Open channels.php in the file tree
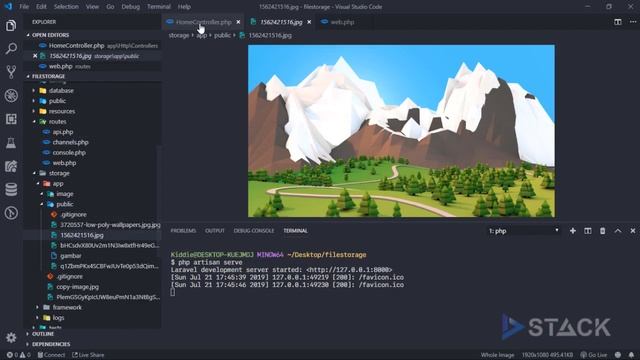 tap(70, 142)
